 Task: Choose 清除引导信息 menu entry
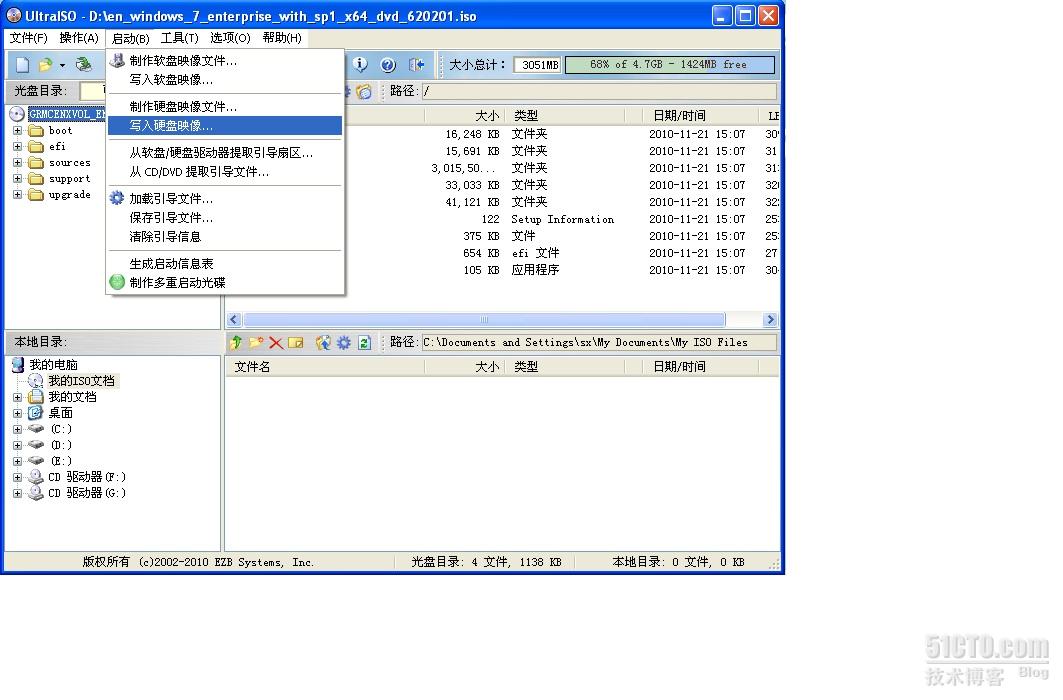click(x=225, y=236)
